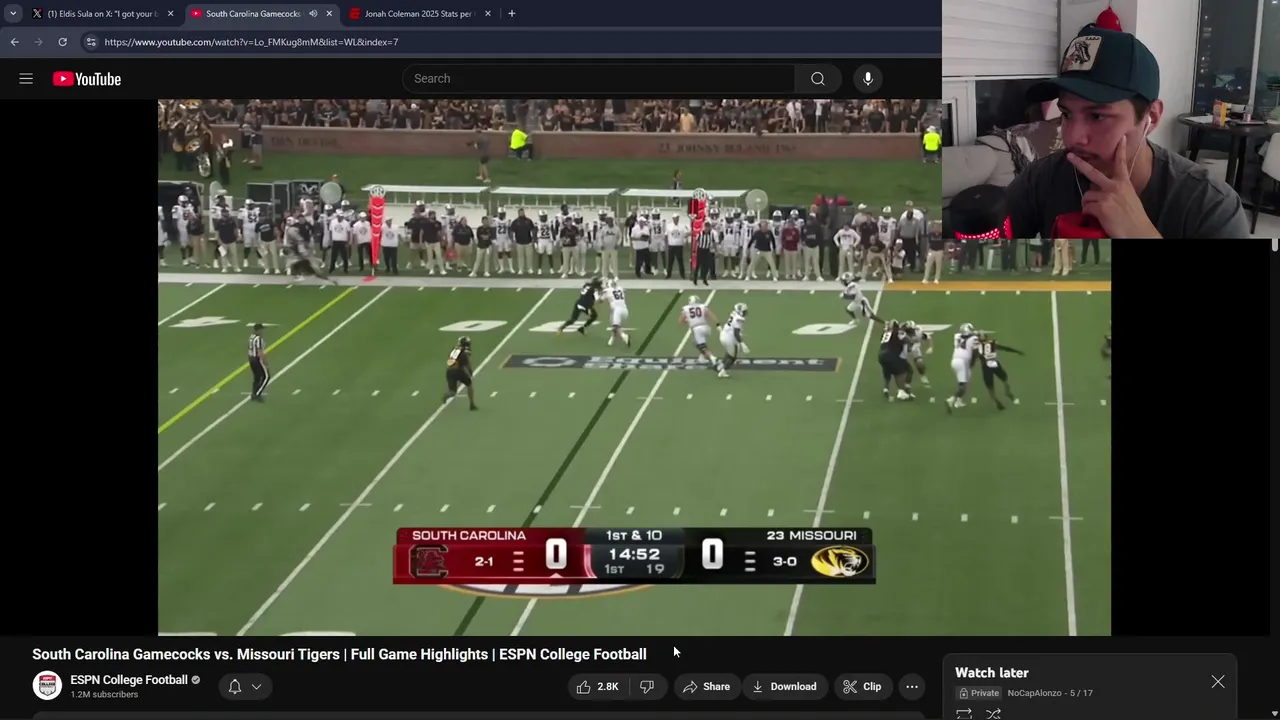Dislike the video
The width and height of the screenshot is (1280, 720).
point(647,687)
